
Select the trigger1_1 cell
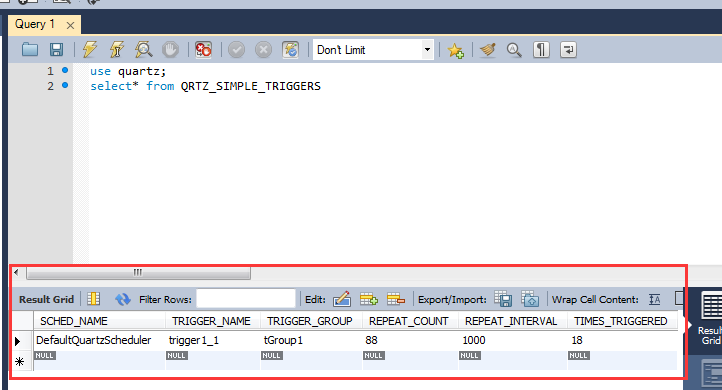(x=213, y=340)
